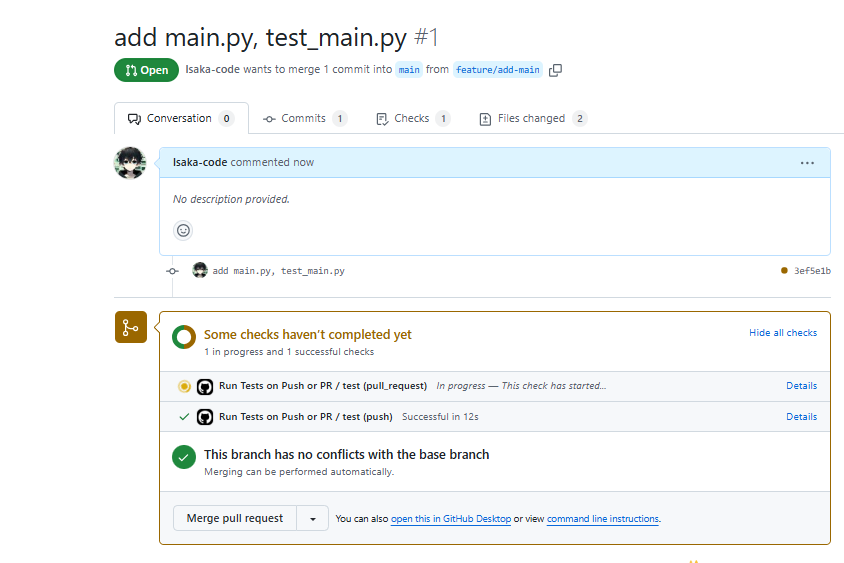Click the in-progress yellow circle for pull_request check
Viewport: 844px width, 563px height.
(184, 386)
